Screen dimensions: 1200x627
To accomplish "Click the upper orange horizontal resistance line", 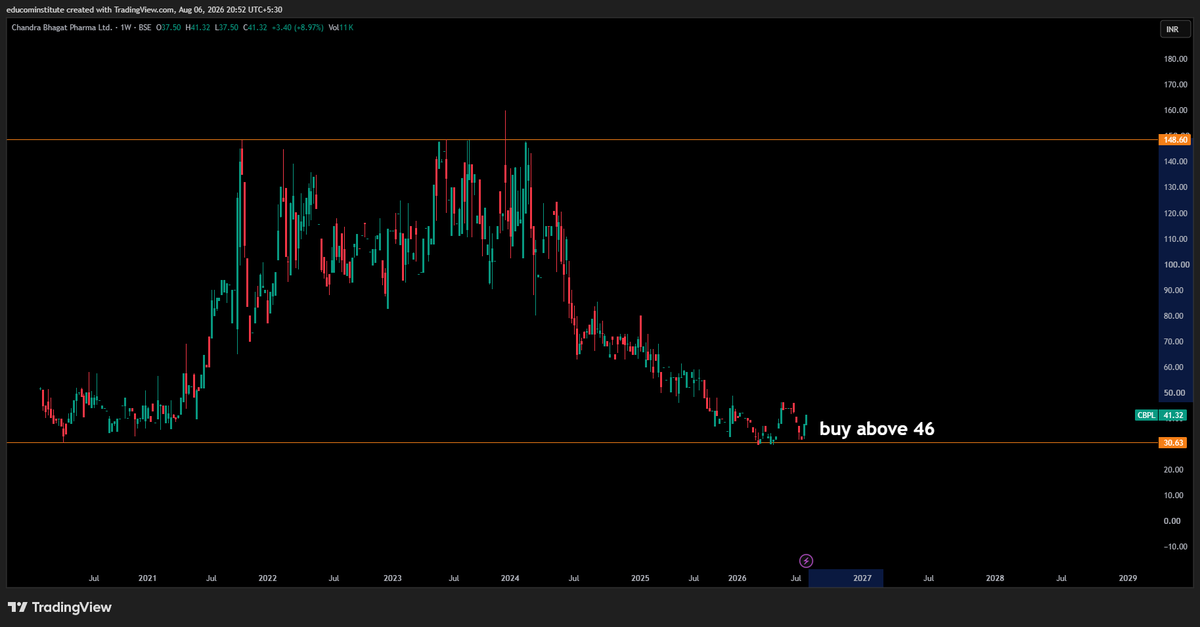I will click(x=580, y=139).
